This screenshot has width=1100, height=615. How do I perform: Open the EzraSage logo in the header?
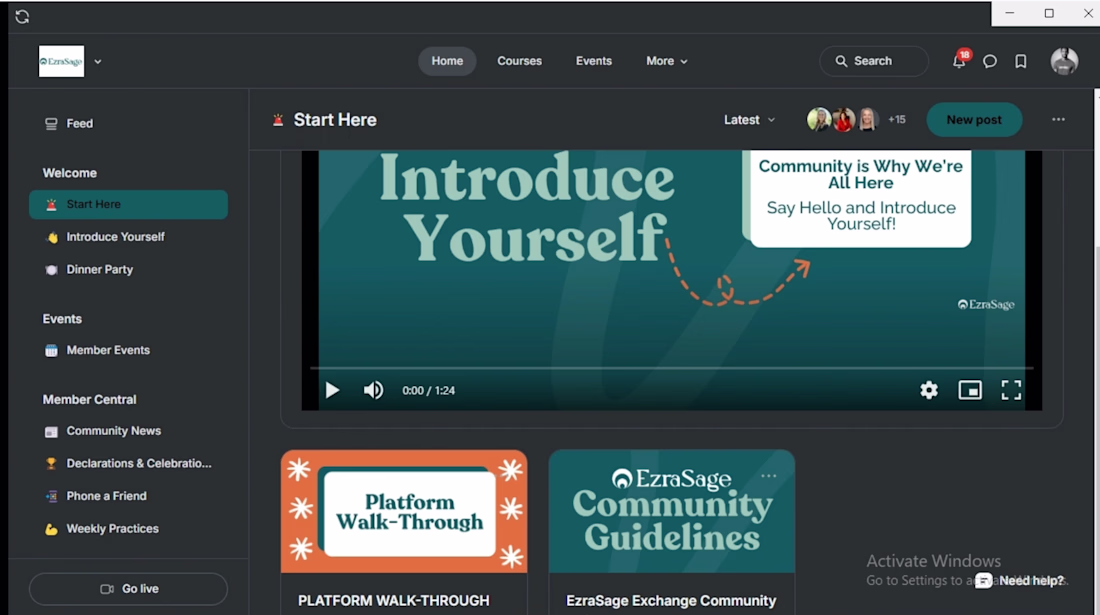point(62,61)
